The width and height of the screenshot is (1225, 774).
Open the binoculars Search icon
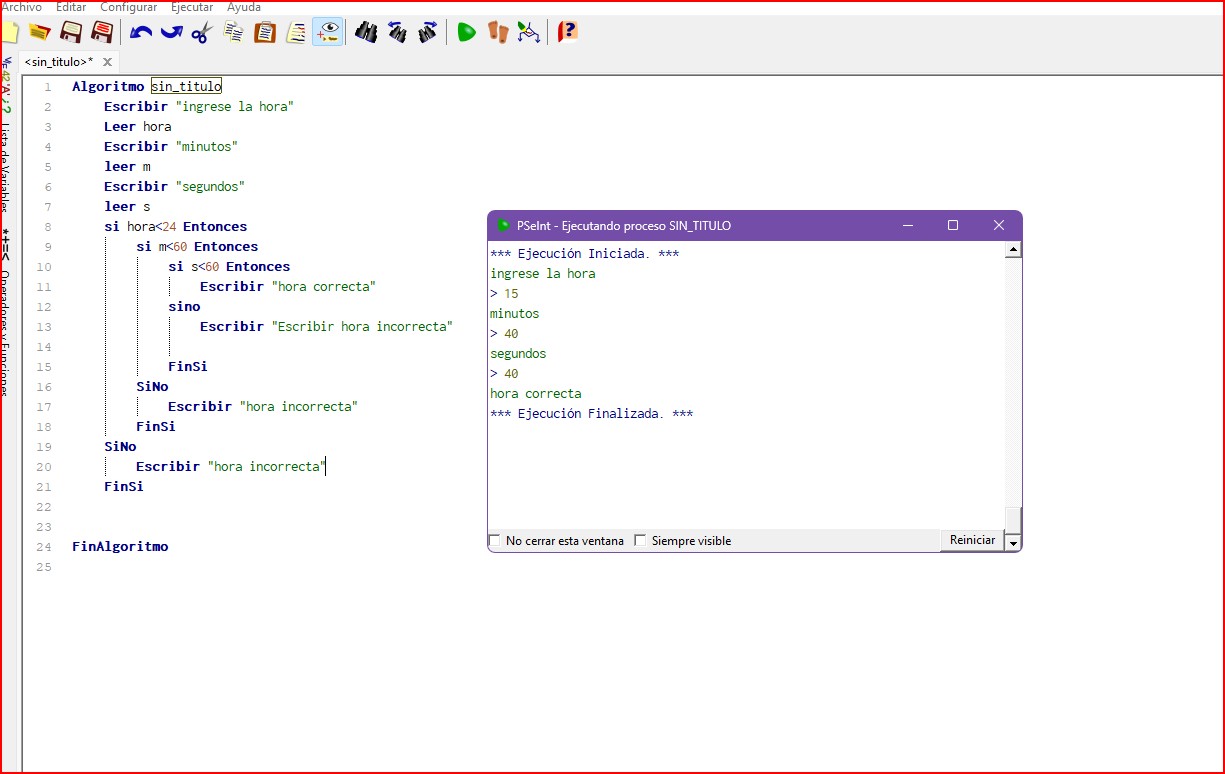pos(366,32)
